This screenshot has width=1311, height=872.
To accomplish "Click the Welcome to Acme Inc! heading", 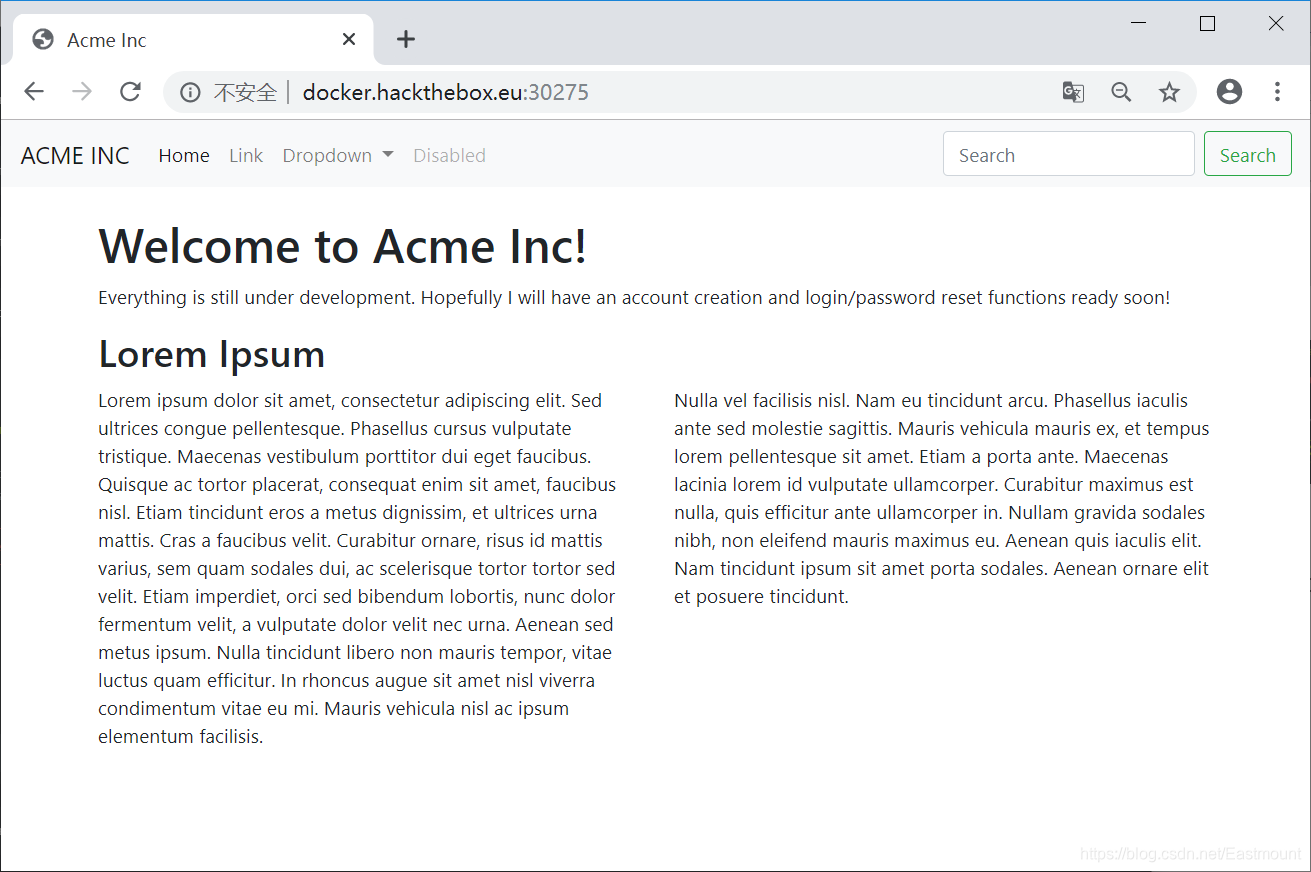I will tap(343, 246).
